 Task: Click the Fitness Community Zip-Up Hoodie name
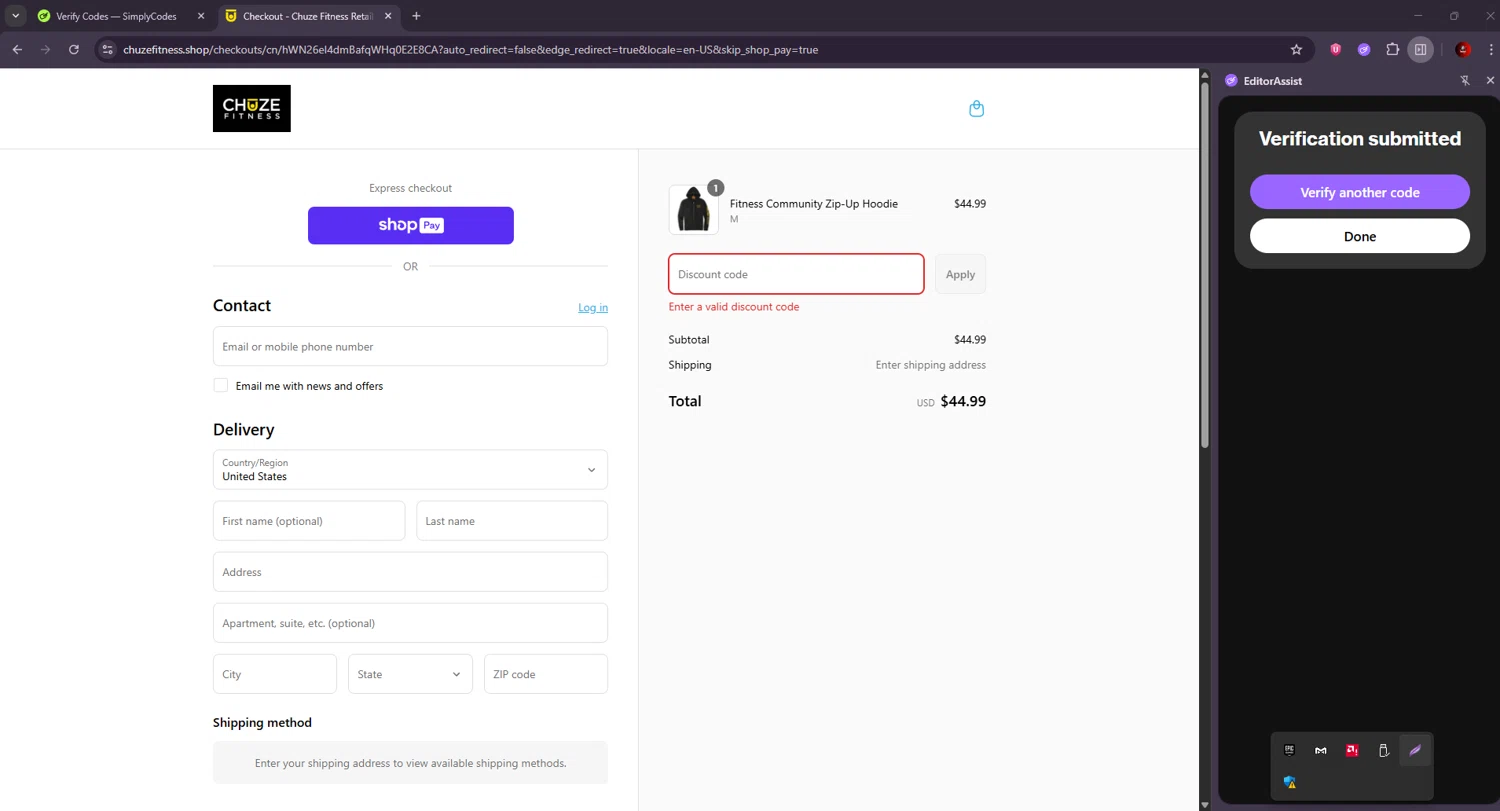point(814,204)
